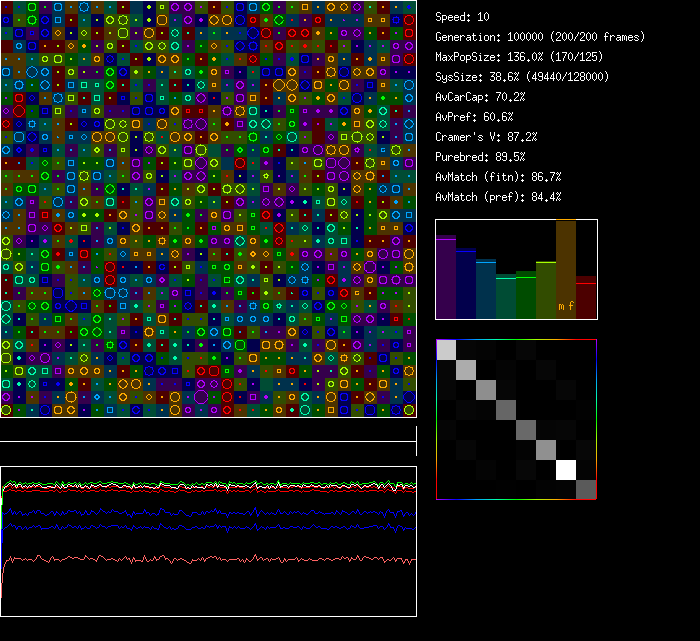Click the tall orange bar labeled m f

click(566, 269)
